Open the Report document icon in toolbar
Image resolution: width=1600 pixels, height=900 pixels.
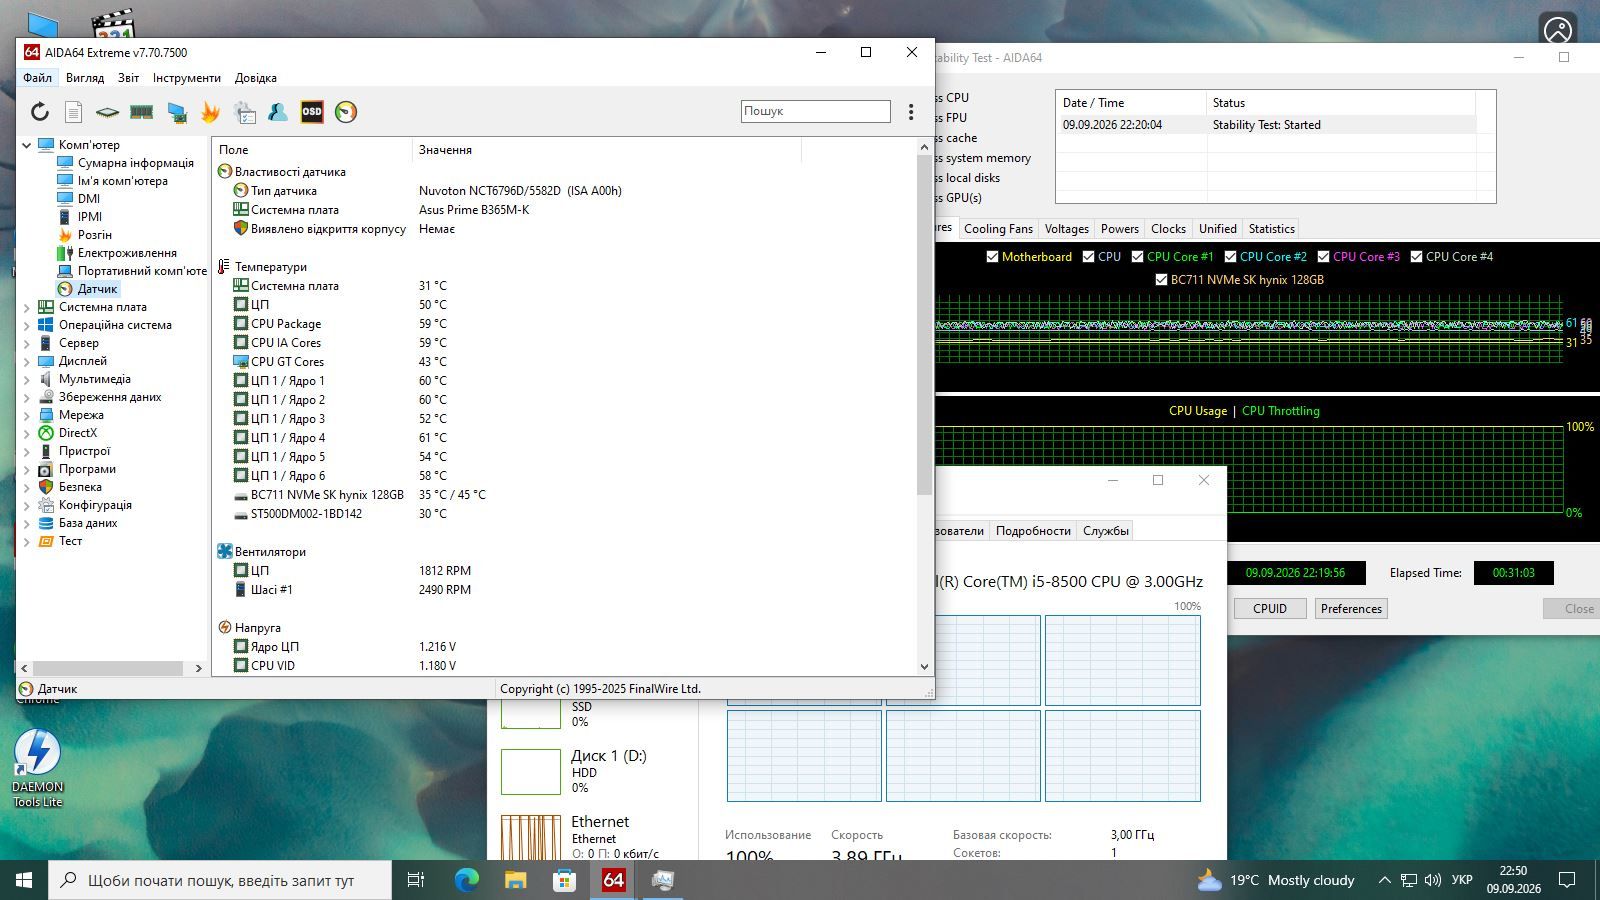coord(73,112)
